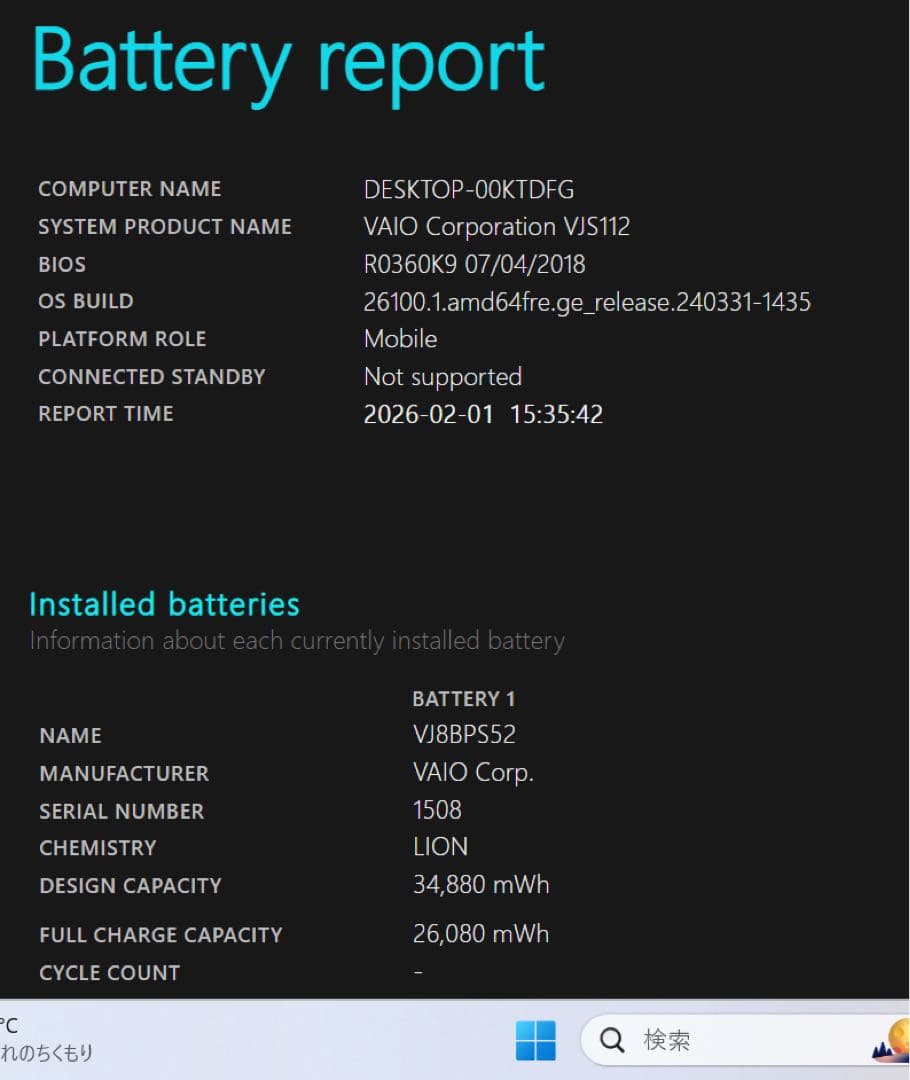Click the Battery report title
This screenshot has height=1080, width=910.
[288, 62]
